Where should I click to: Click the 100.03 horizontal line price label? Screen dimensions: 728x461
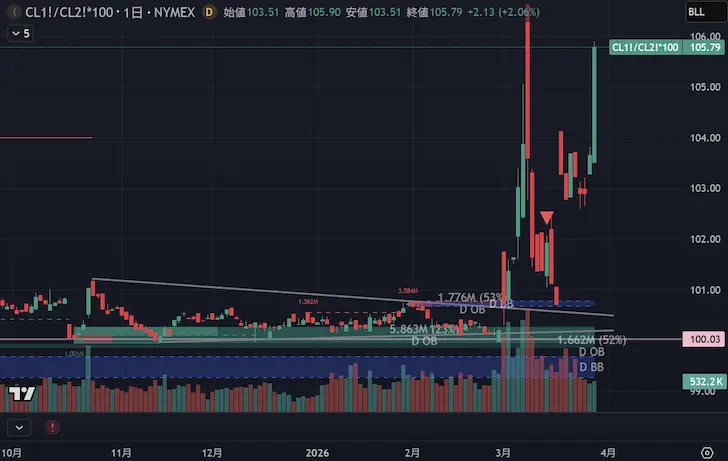pos(704,340)
